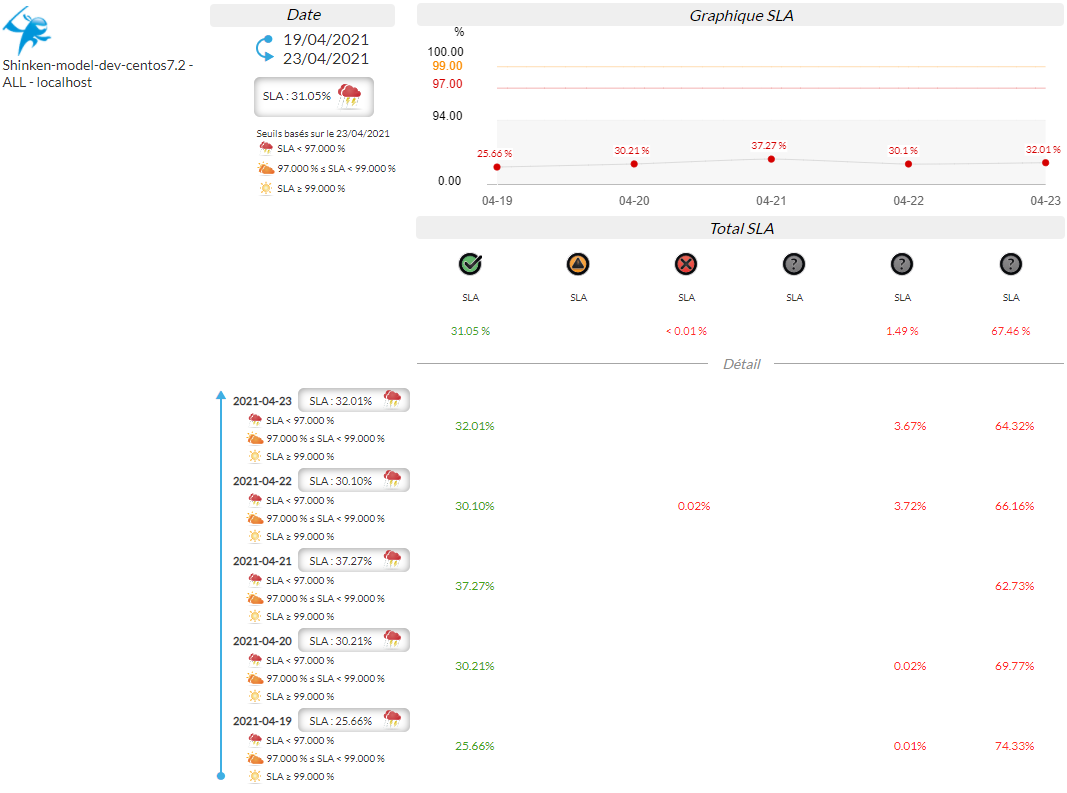Image resolution: width=1067 pixels, height=793 pixels.
Task: Click the orange 99.00 threshold axis label
Action: (x=447, y=66)
